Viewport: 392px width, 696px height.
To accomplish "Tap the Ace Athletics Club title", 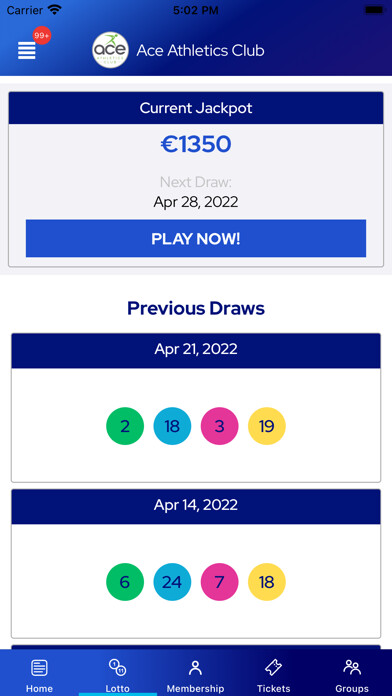I will pyautogui.click(x=200, y=50).
